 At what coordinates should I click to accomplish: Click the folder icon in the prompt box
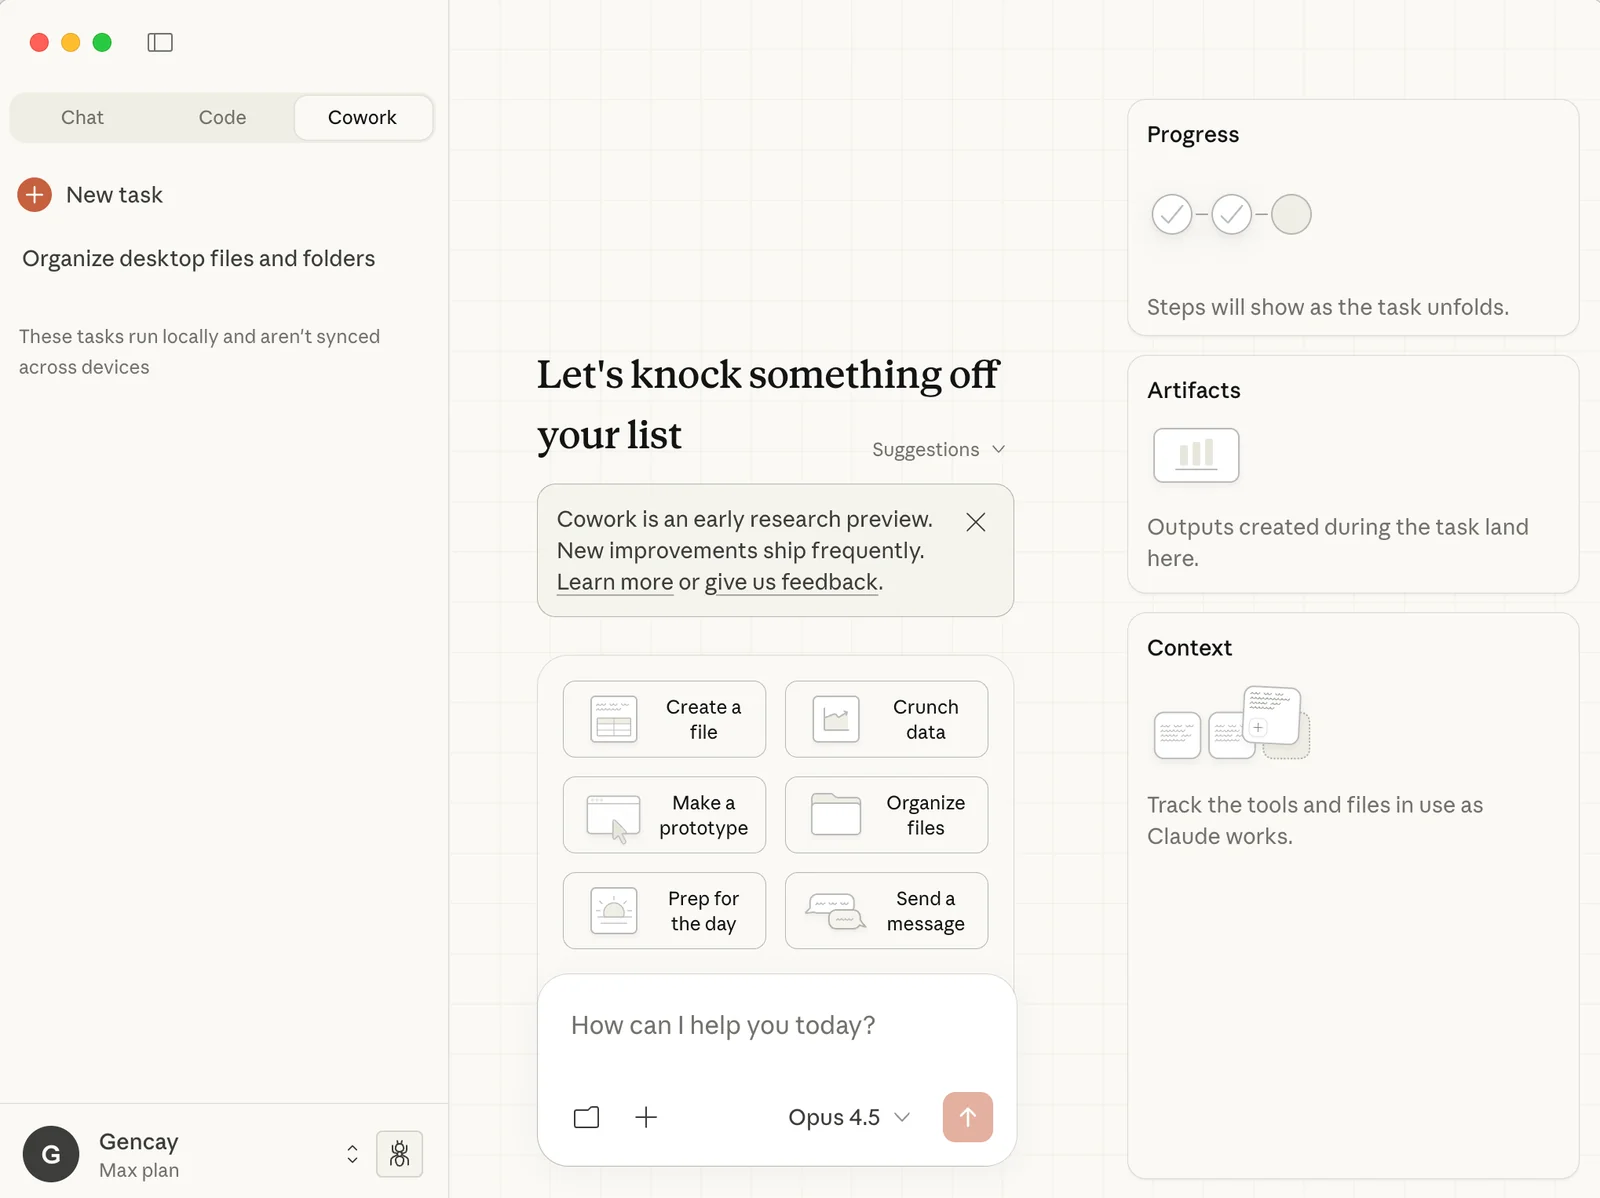coord(587,1117)
